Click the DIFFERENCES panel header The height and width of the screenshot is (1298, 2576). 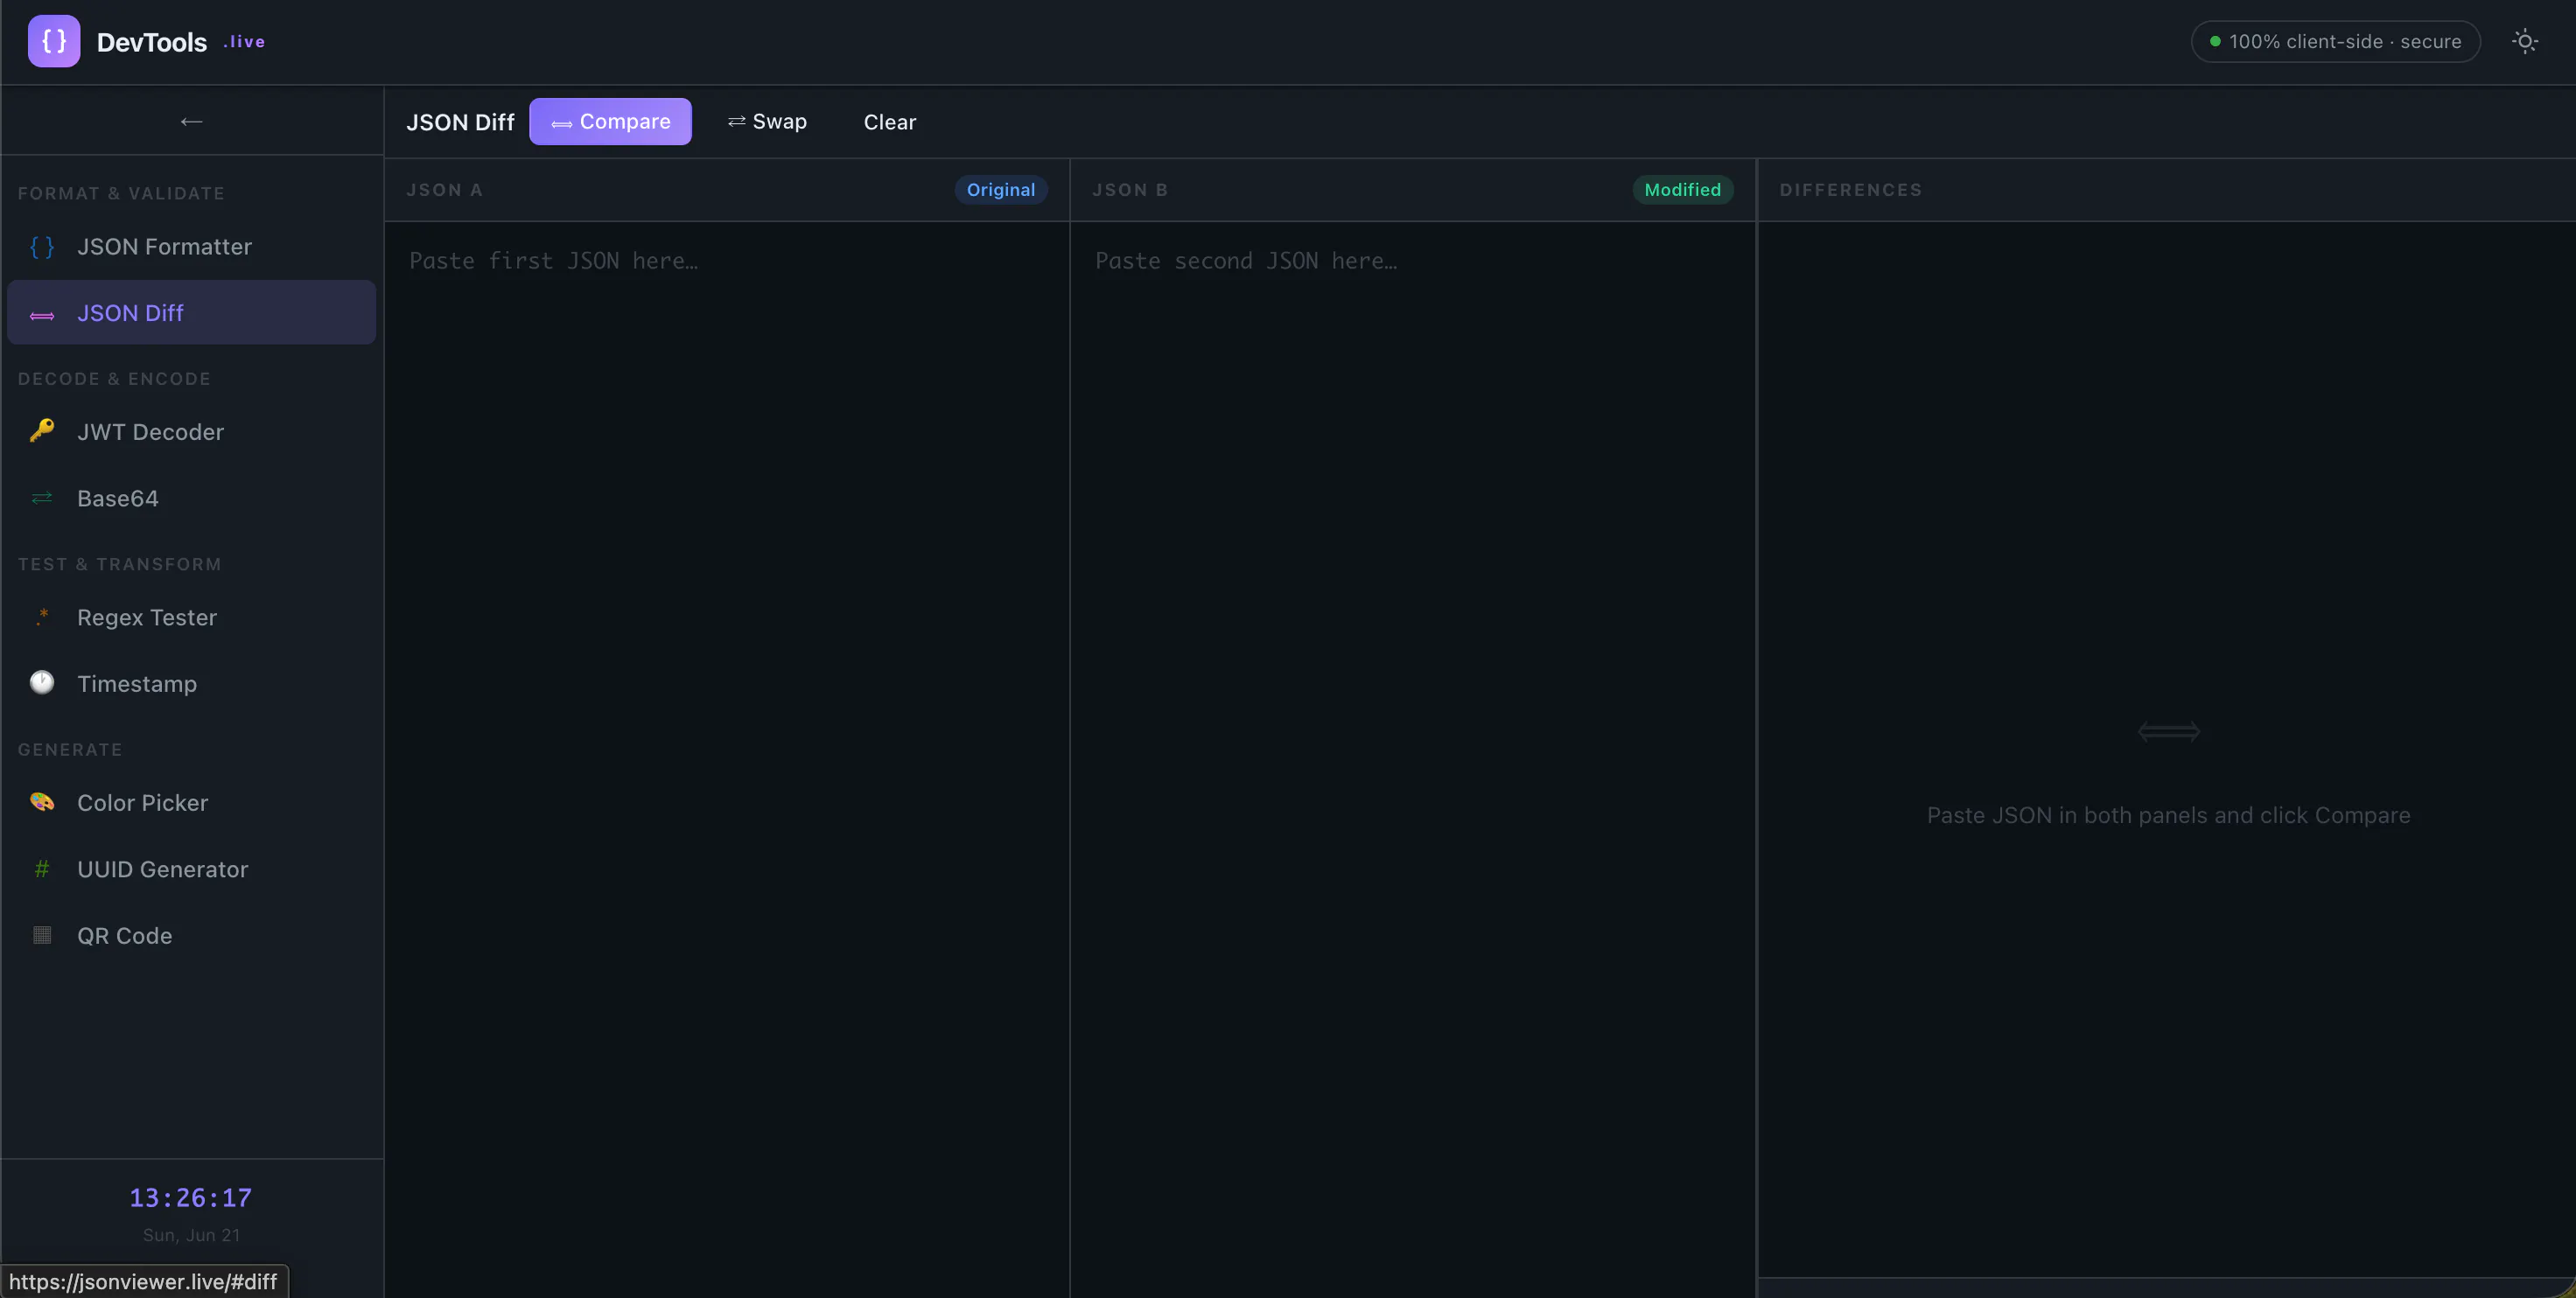point(1851,189)
